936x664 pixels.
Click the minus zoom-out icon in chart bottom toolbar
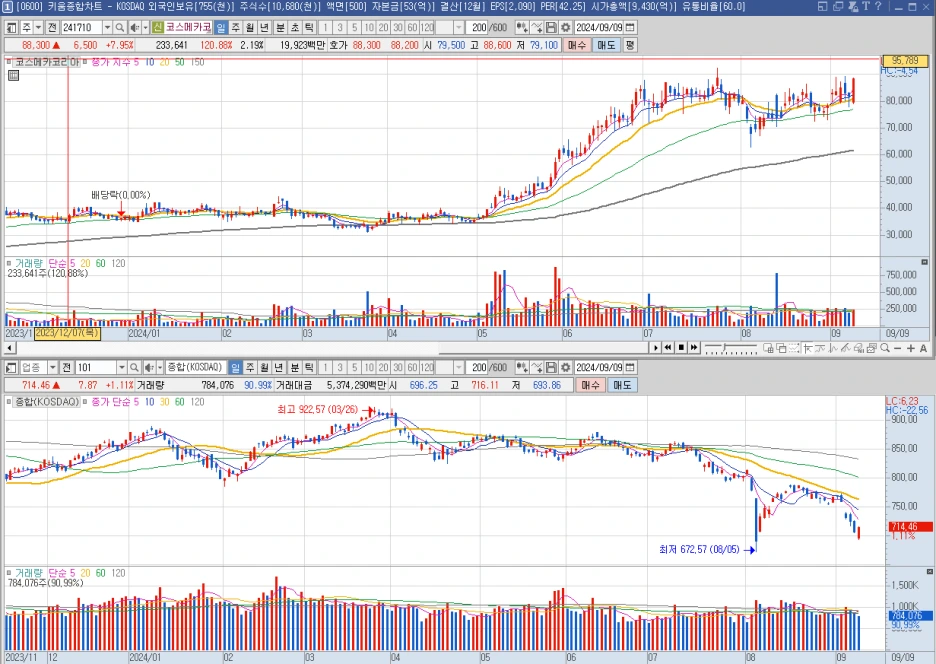[x=898, y=348]
